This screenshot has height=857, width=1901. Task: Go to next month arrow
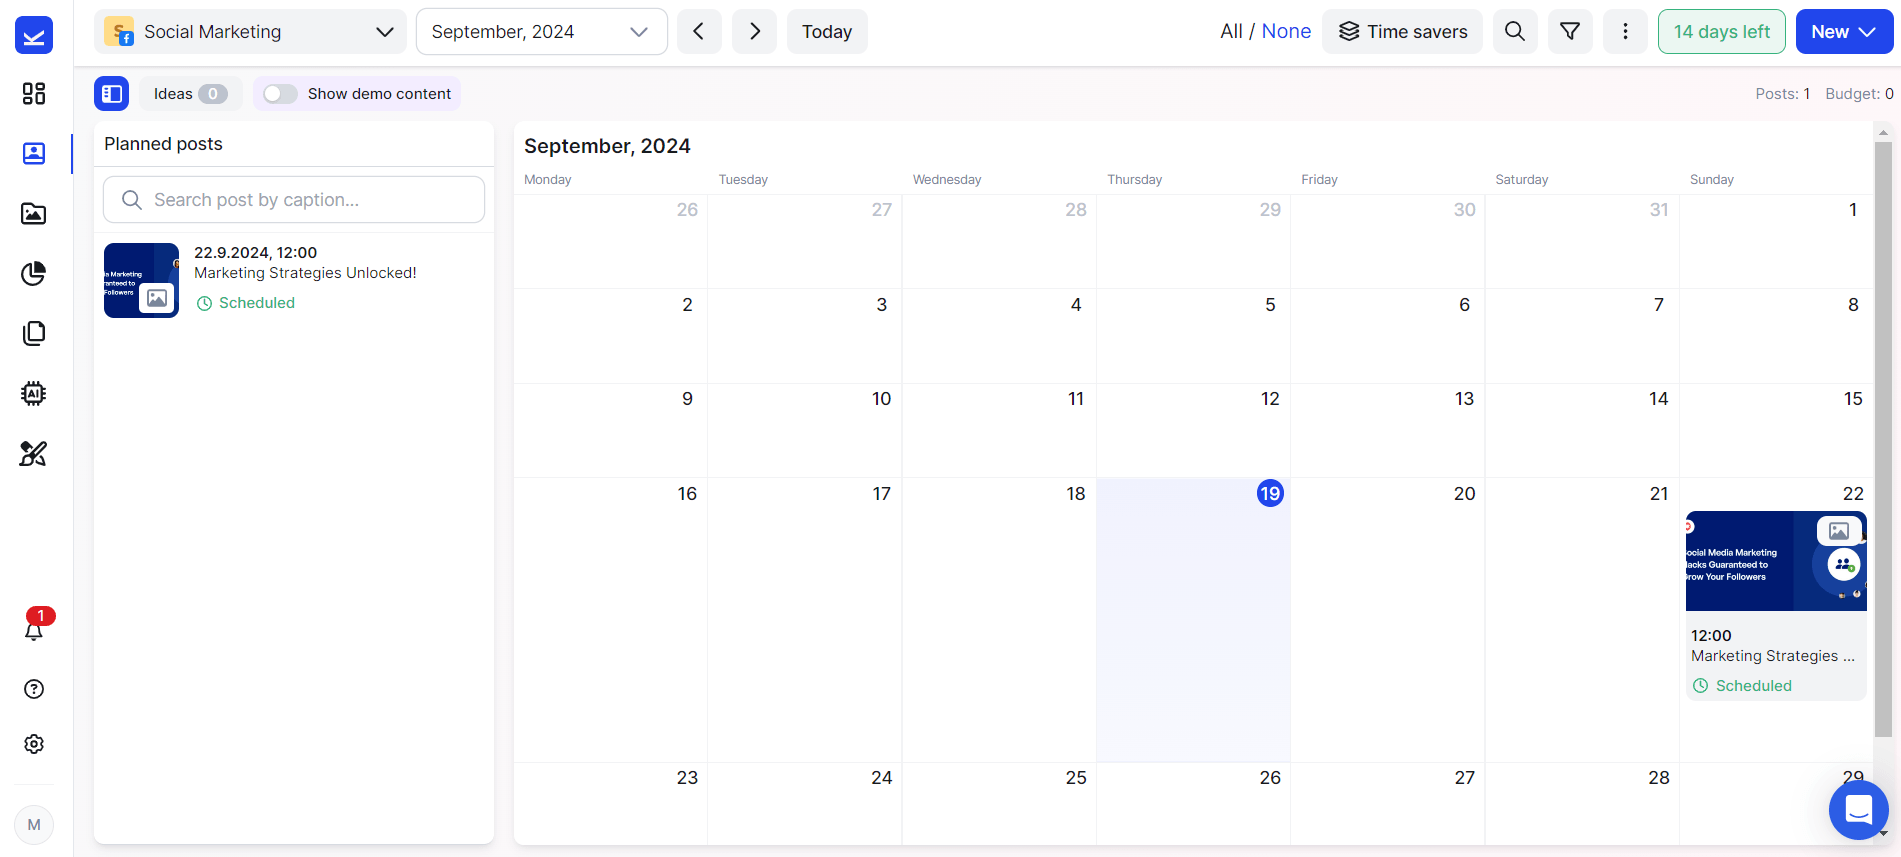point(755,32)
